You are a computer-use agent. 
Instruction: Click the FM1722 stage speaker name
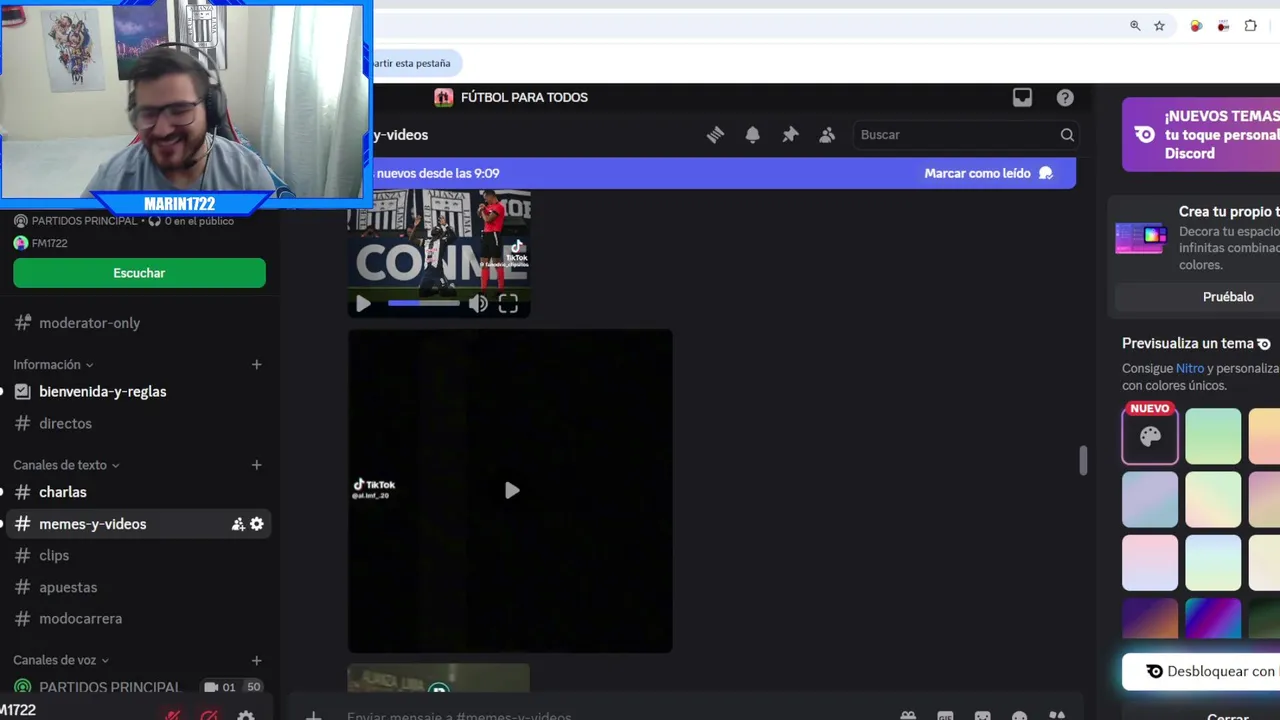click(49, 243)
